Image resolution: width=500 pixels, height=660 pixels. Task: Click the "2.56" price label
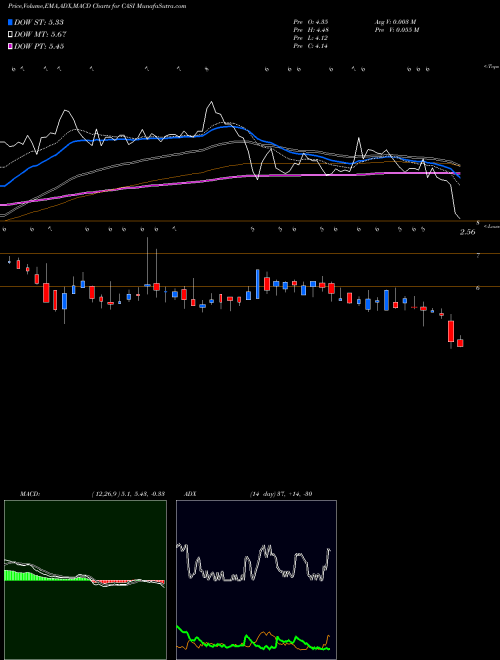(x=467, y=232)
